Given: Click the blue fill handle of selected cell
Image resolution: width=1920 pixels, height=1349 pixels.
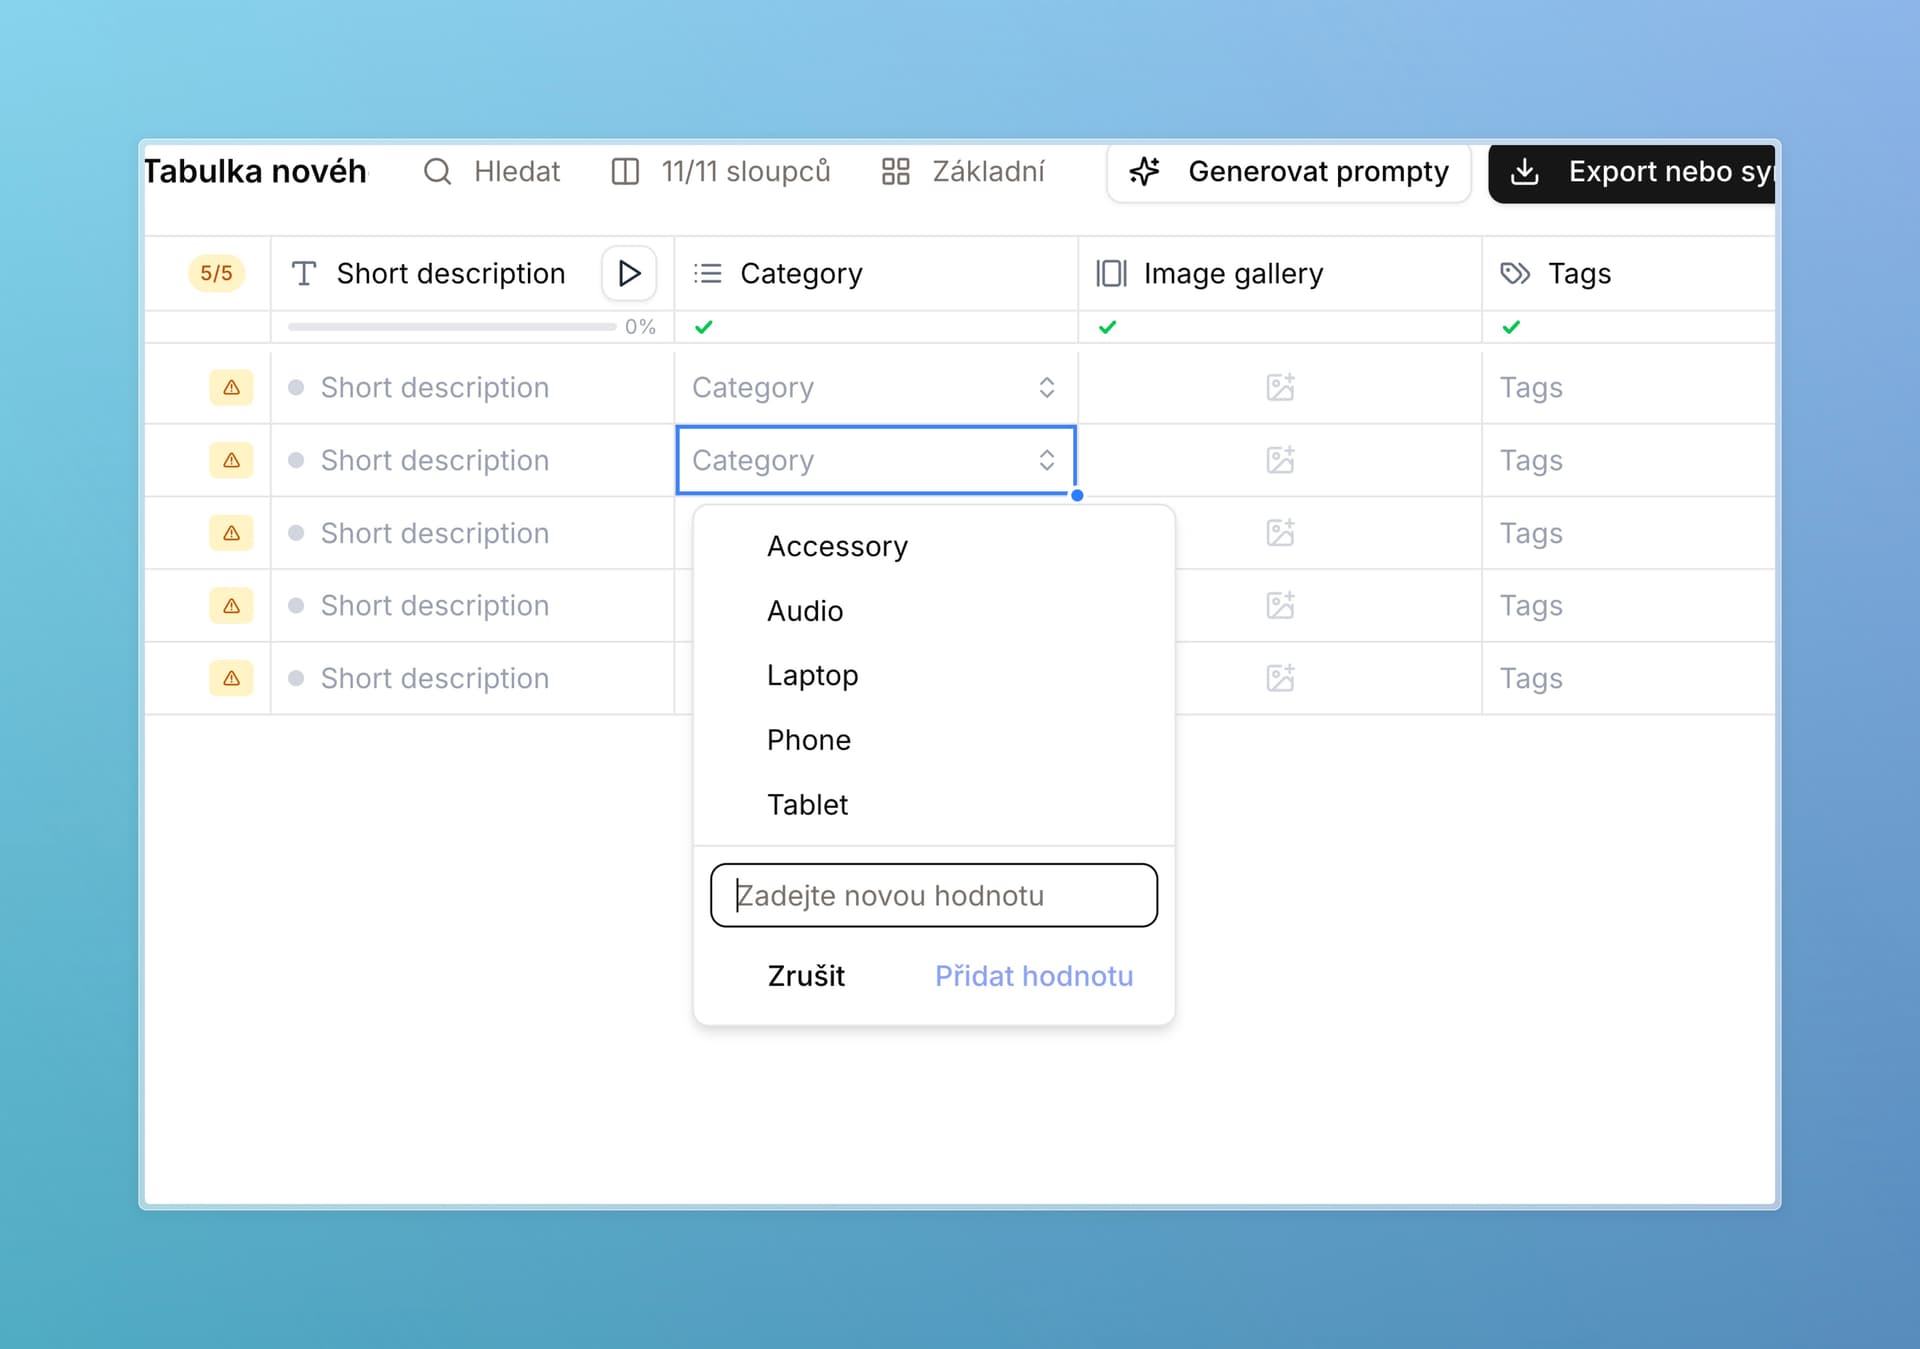Looking at the screenshot, I should click(1077, 495).
